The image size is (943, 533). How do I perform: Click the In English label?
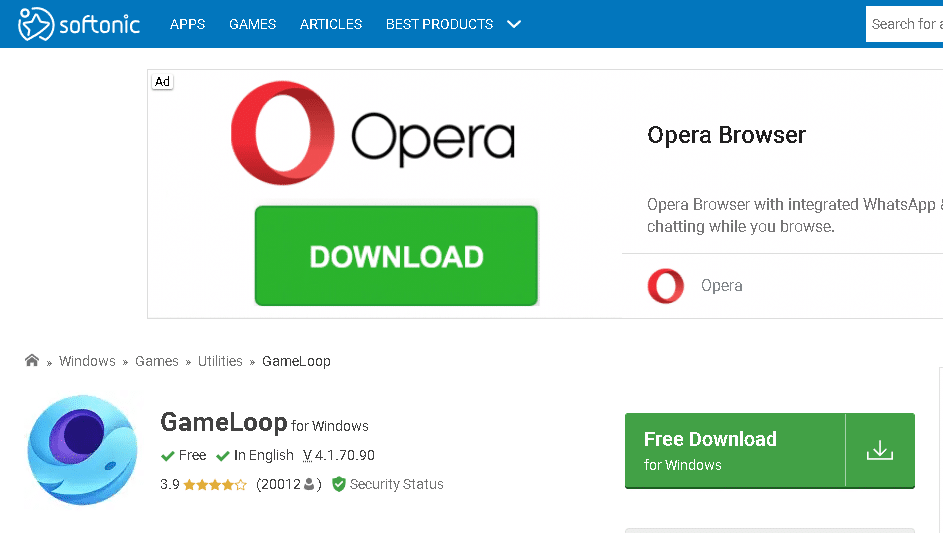point(263,455)
